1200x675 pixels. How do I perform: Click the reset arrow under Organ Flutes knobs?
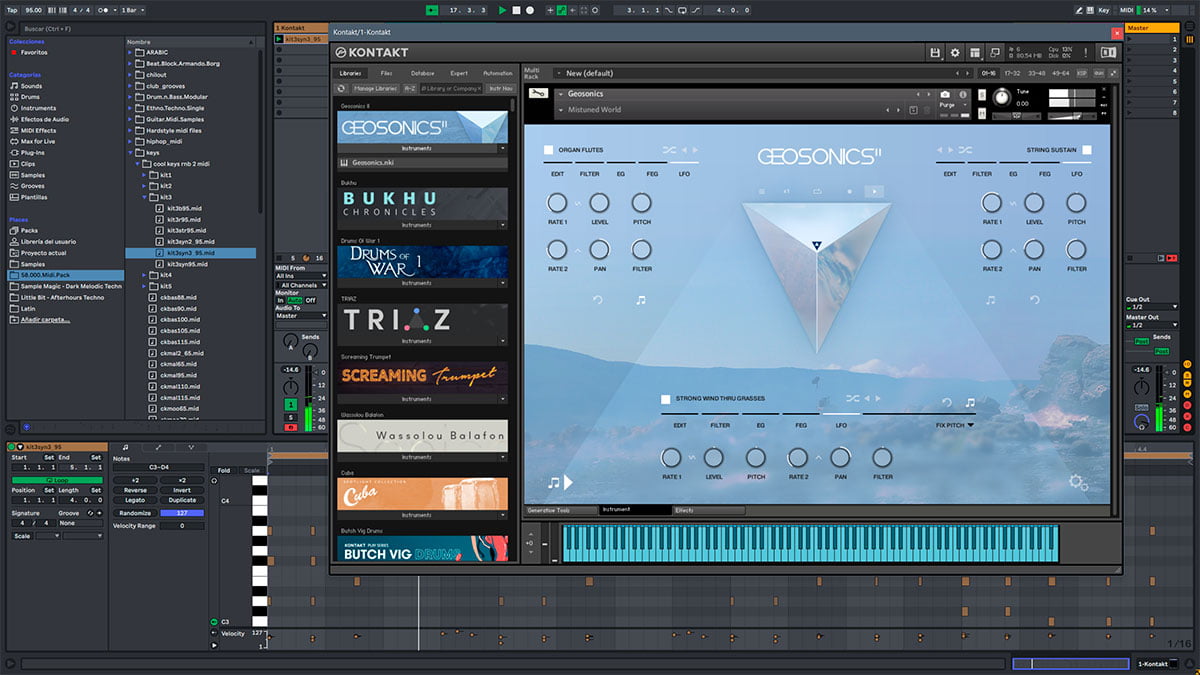598,299
